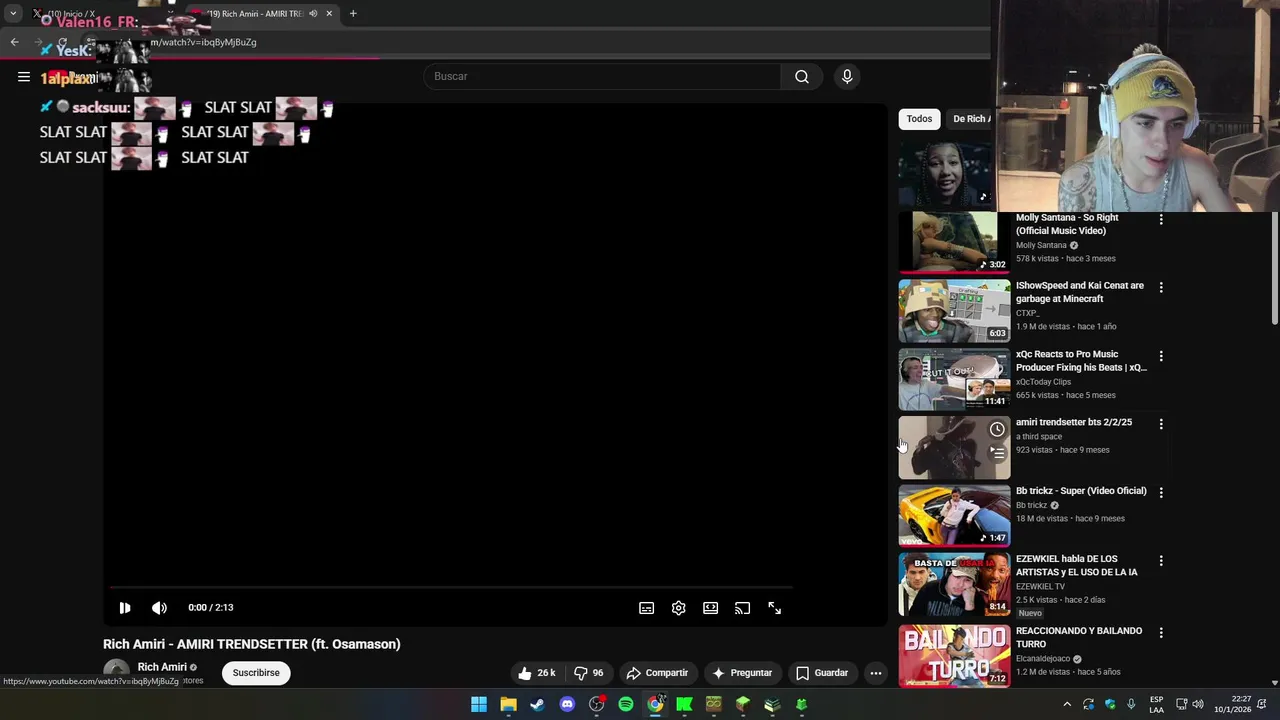Image resolution: width=1280 pixels, height=720 pixels.
Task: Open Spotify from the taskbar
Action: point(626,705)
